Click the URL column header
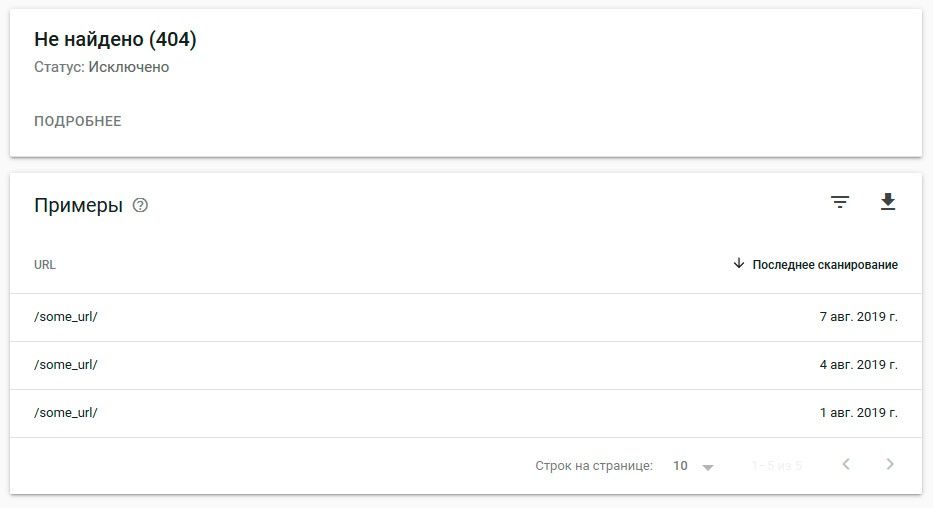Viewport: 933px width, 508px height. tap(45, 265)
